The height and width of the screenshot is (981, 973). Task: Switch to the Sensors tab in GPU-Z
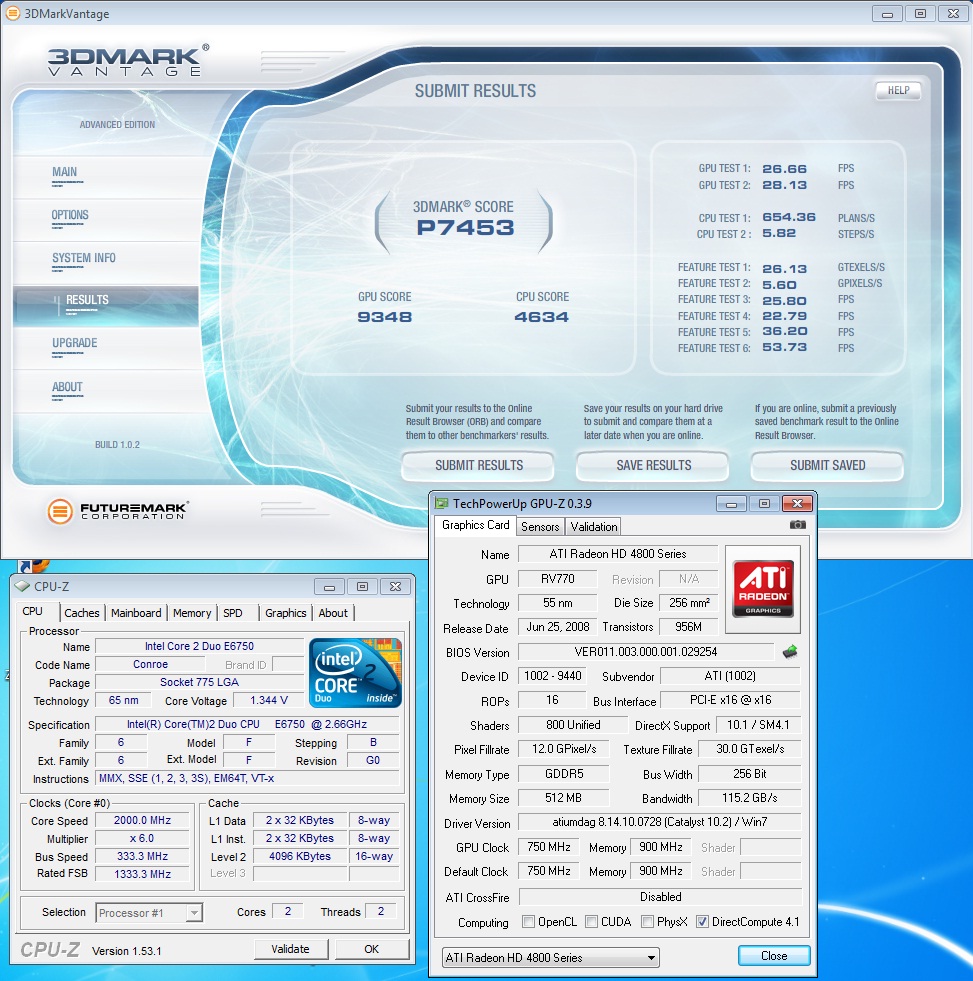pos(540,527)
